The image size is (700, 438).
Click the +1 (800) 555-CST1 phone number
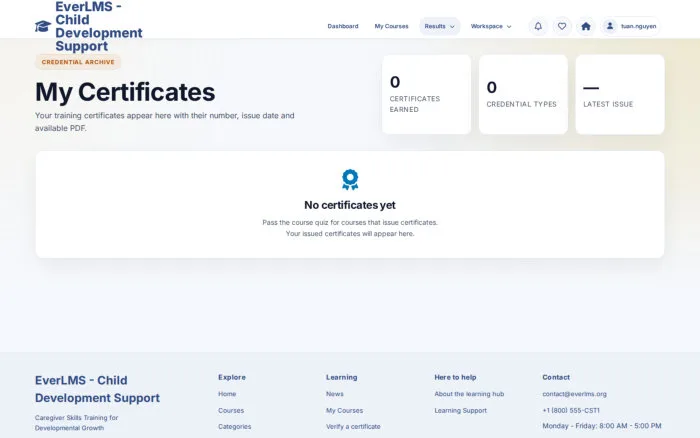(571, 410)
